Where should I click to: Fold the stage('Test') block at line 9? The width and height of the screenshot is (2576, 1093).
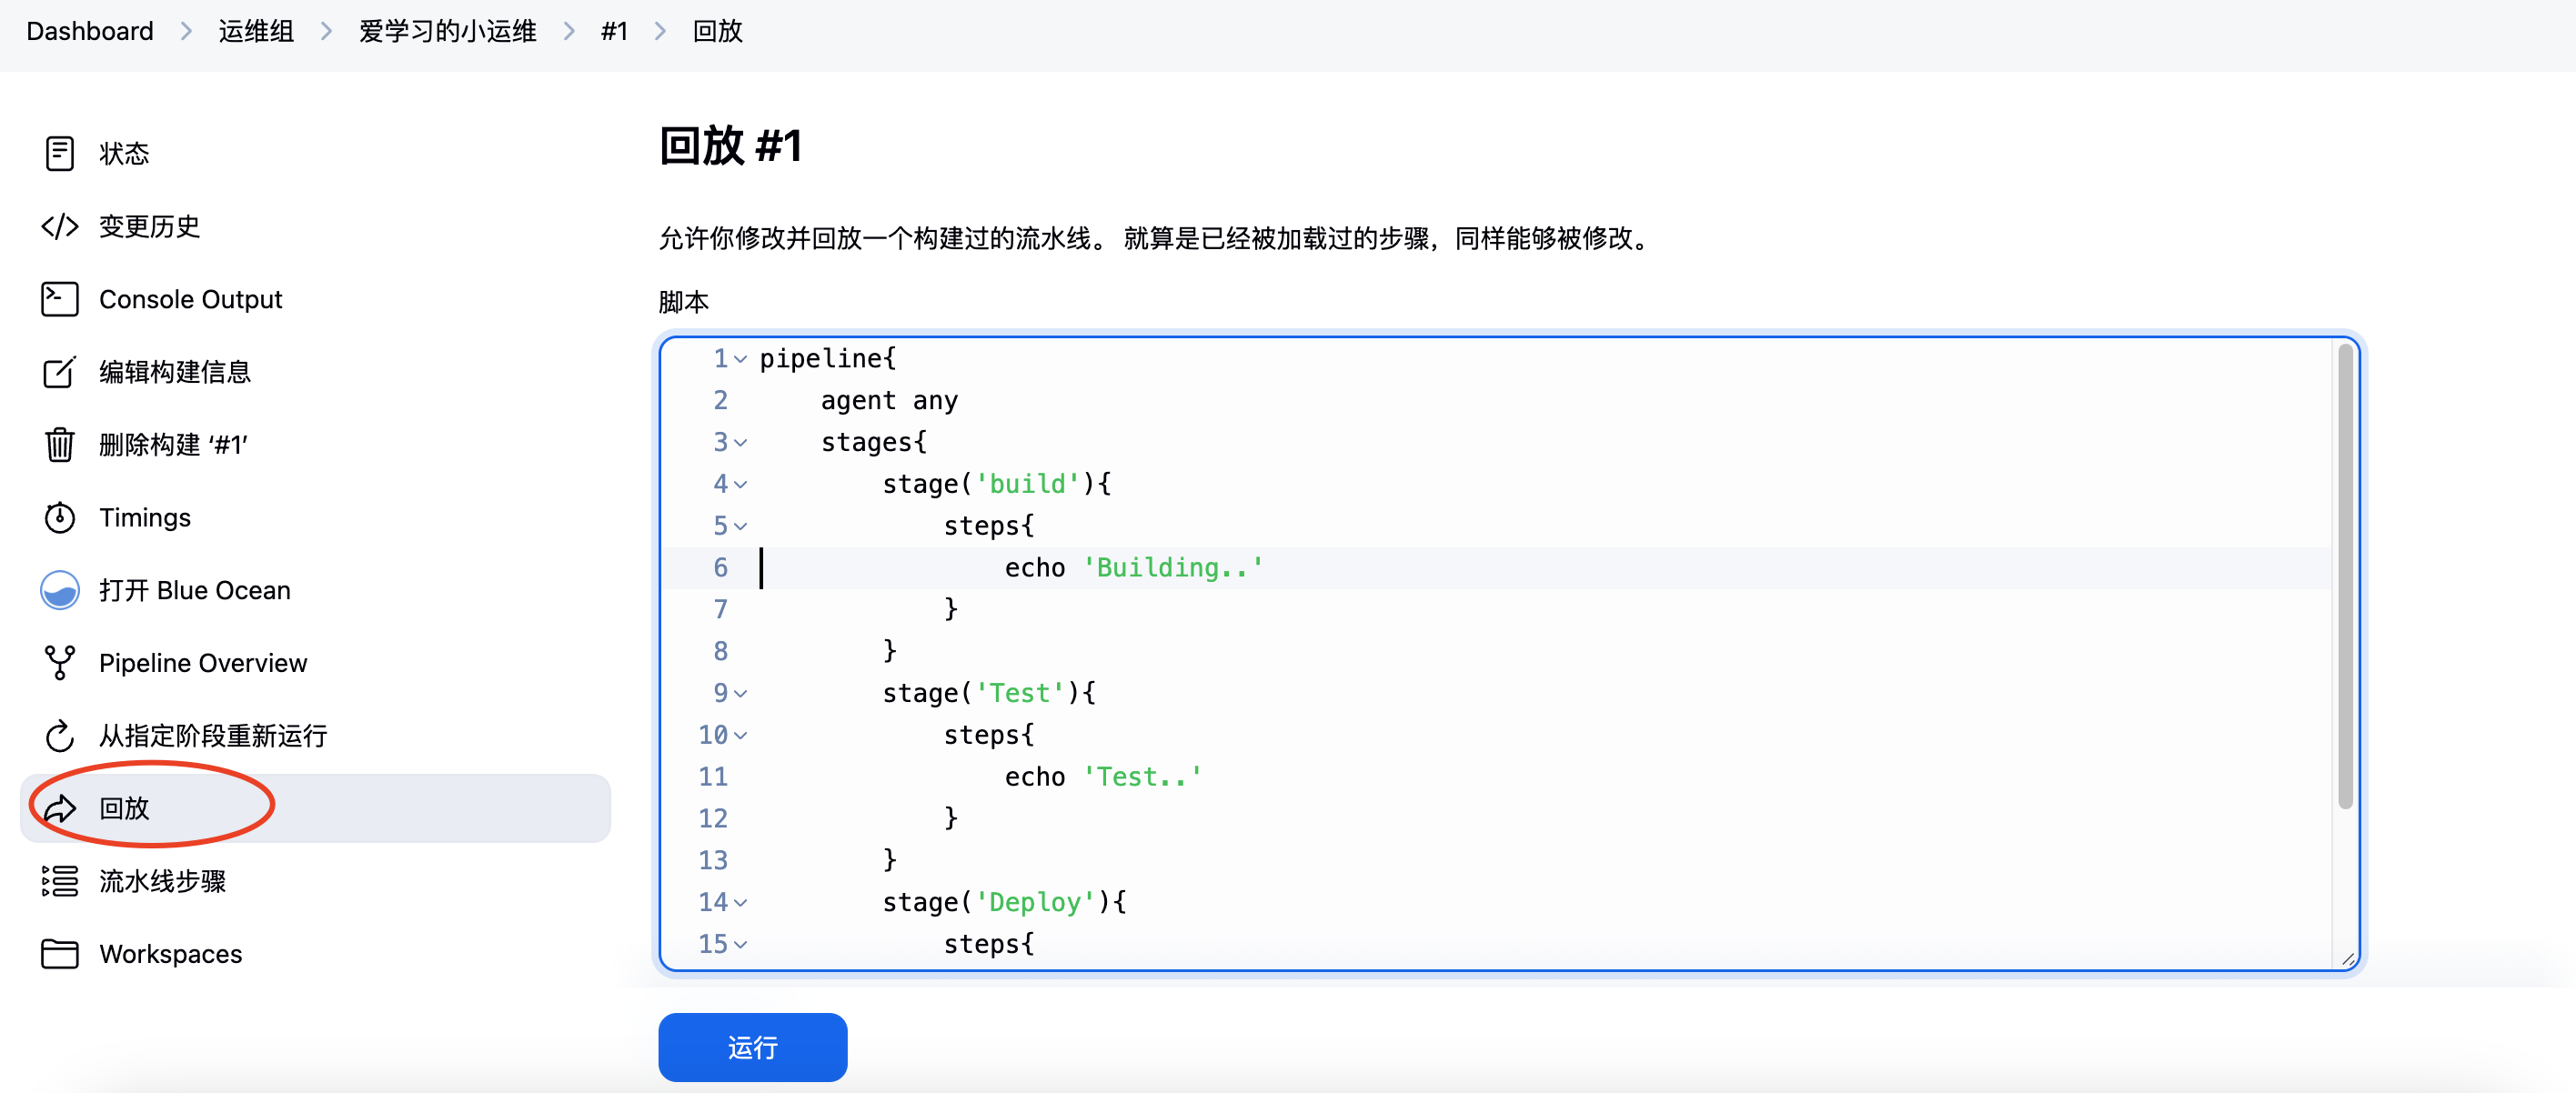point(740,694)
